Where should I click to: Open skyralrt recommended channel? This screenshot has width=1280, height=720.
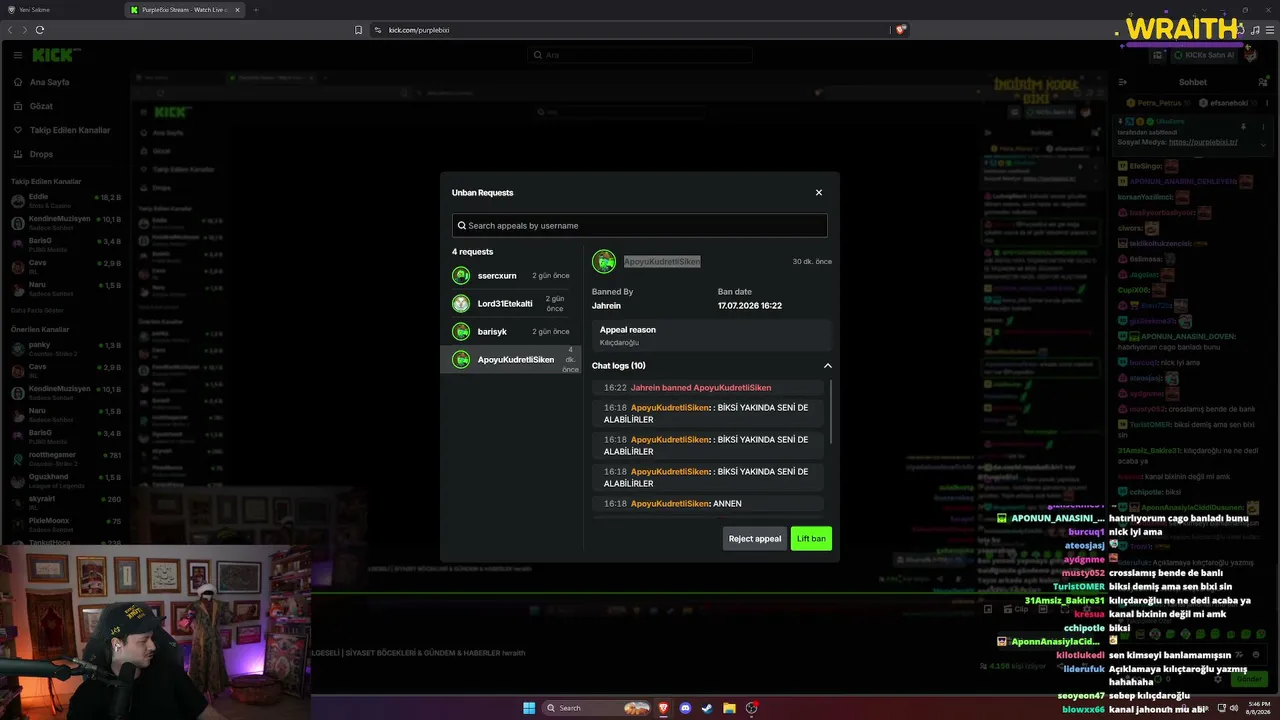pos(66,501)
